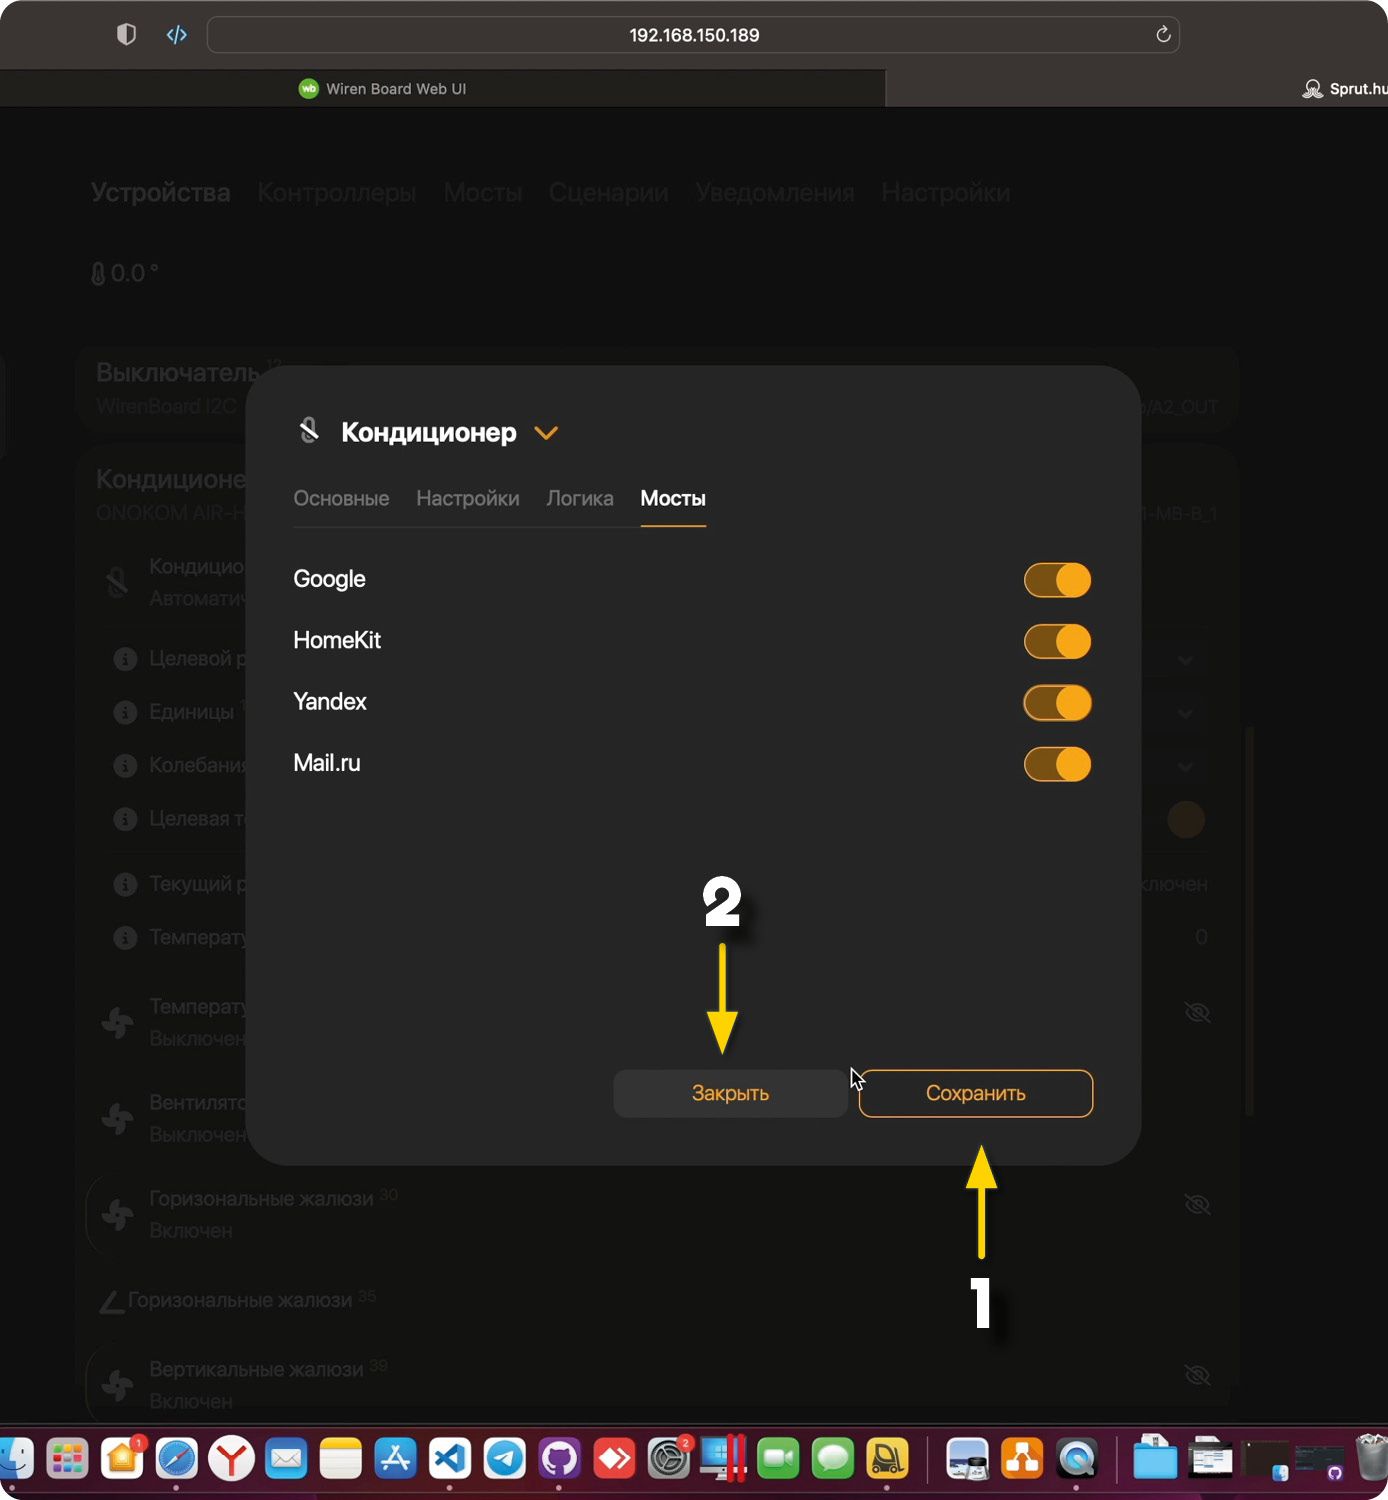Click the air conditioner icon in dialog header

tap(310, 431)
